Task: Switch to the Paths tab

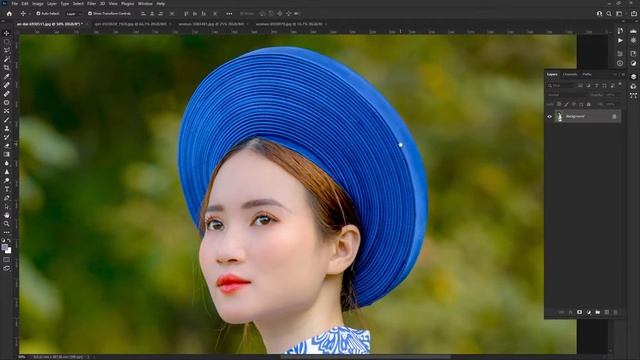Action: [x=587, y=75]
